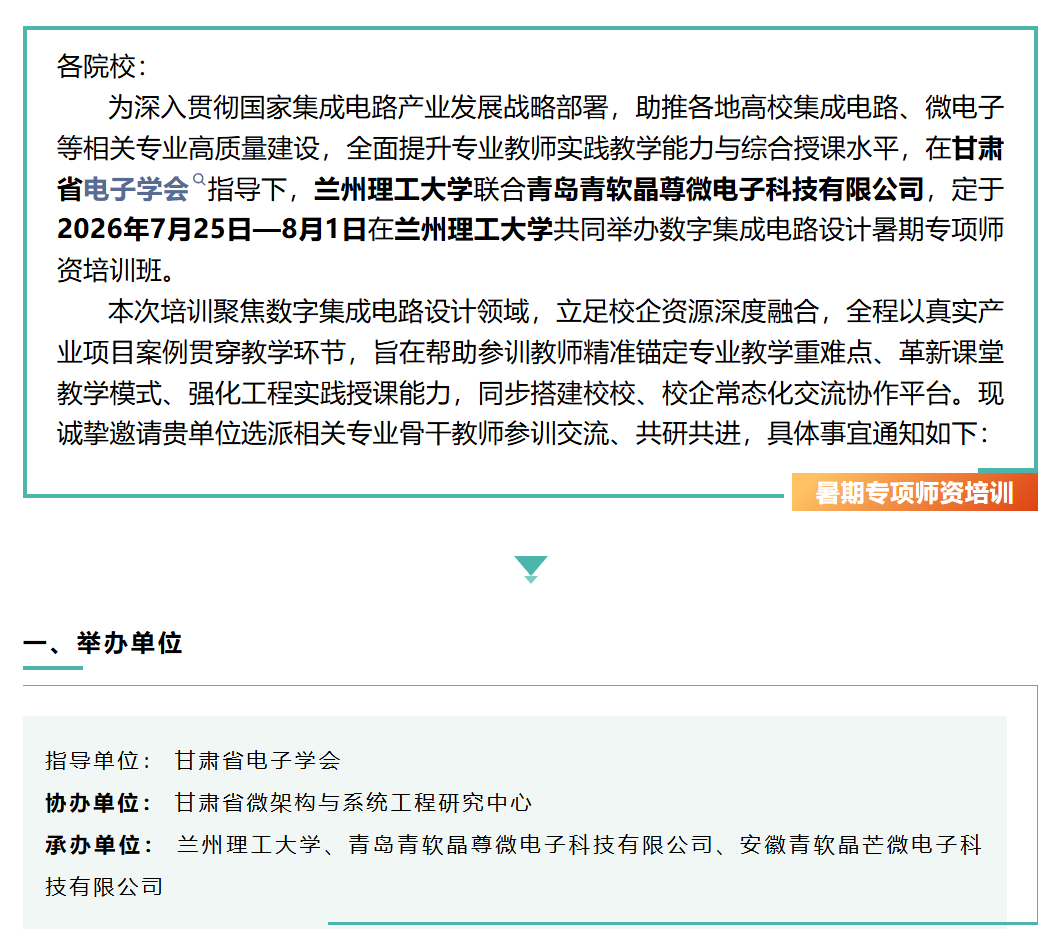Click the bold date 2026年7月25日—8月1日
The width and height of the screenshot is (1057, 948).
[212, 230]
